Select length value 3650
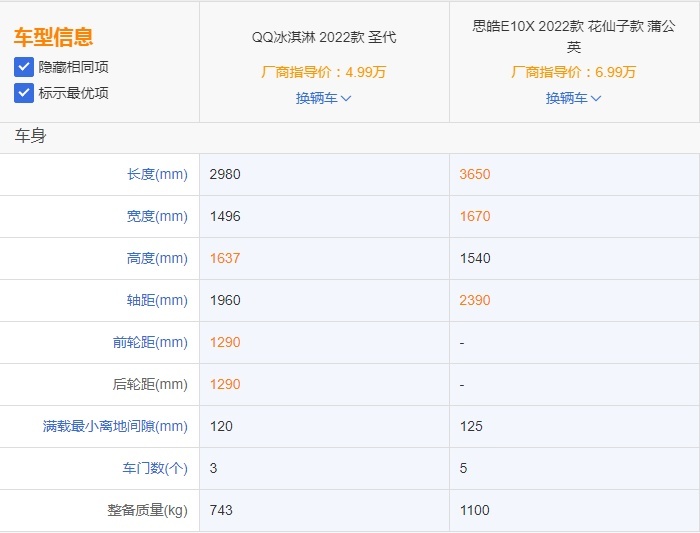Screen dimensions: 700x533 click(475, 174)
